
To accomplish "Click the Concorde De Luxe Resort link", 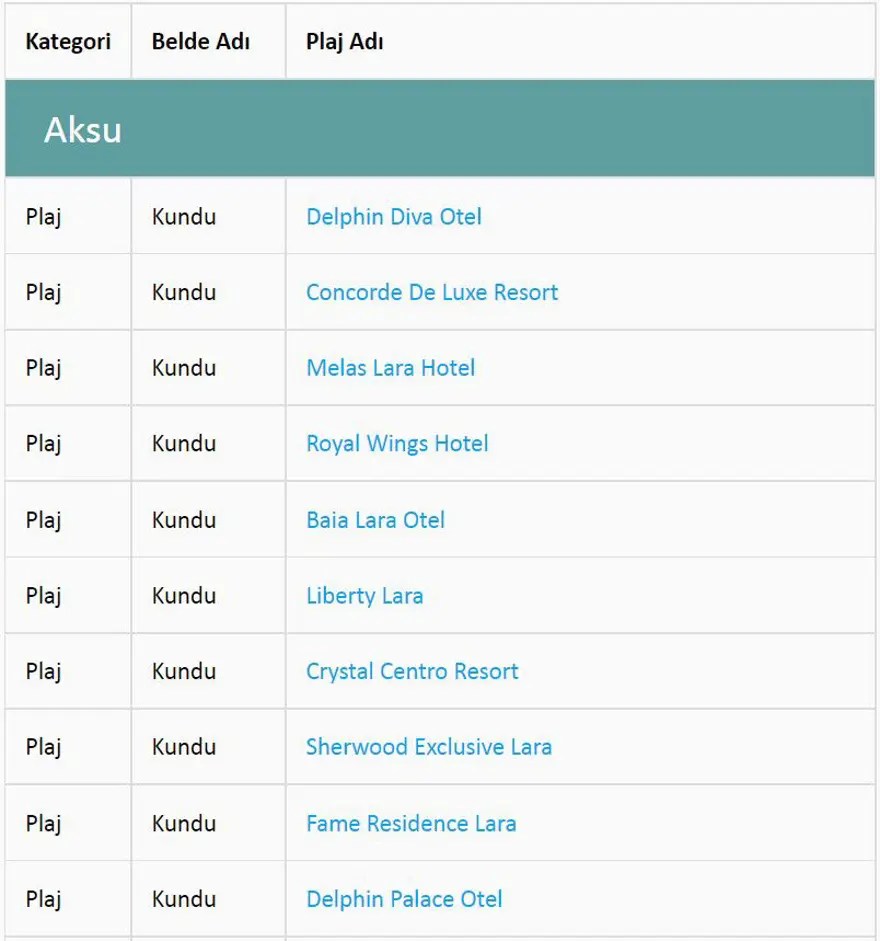I will point(431,293).
